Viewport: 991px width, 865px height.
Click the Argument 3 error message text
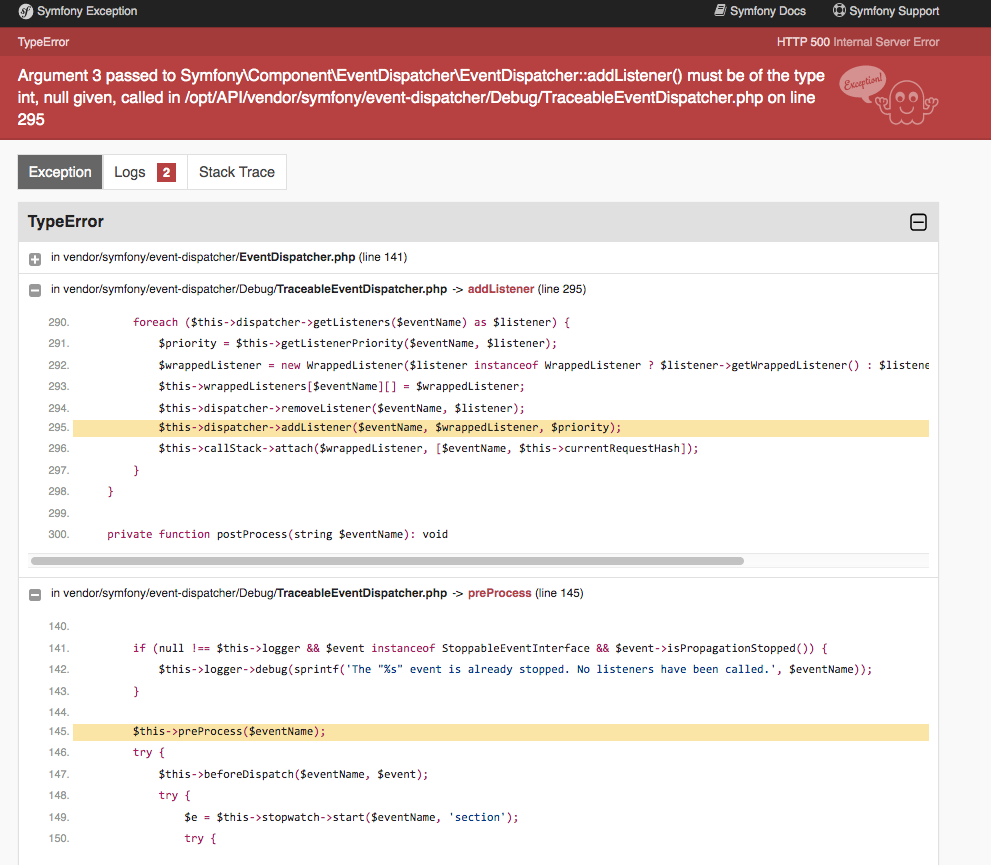click(421, 97)
